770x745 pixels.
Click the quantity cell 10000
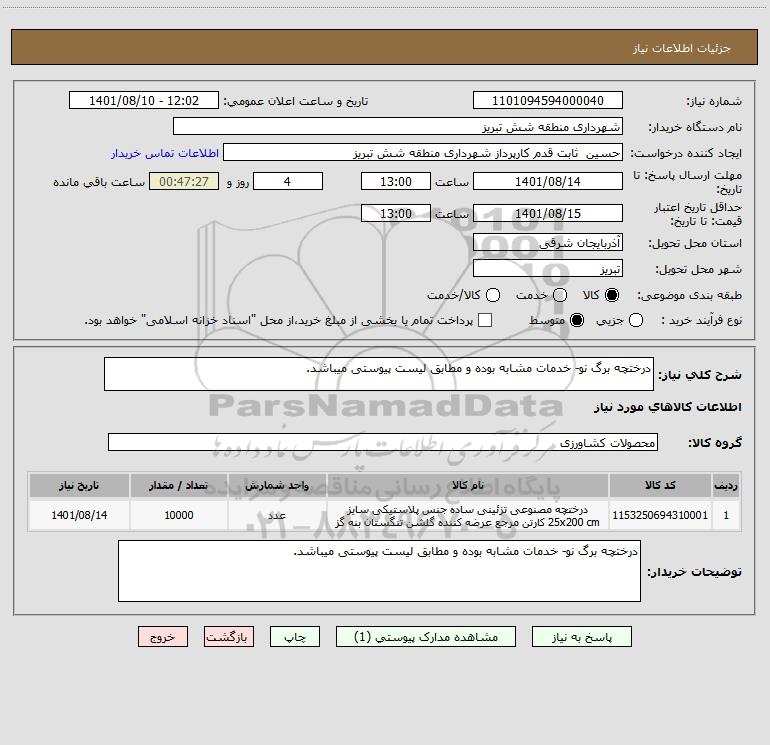click(x=179, y=515)
